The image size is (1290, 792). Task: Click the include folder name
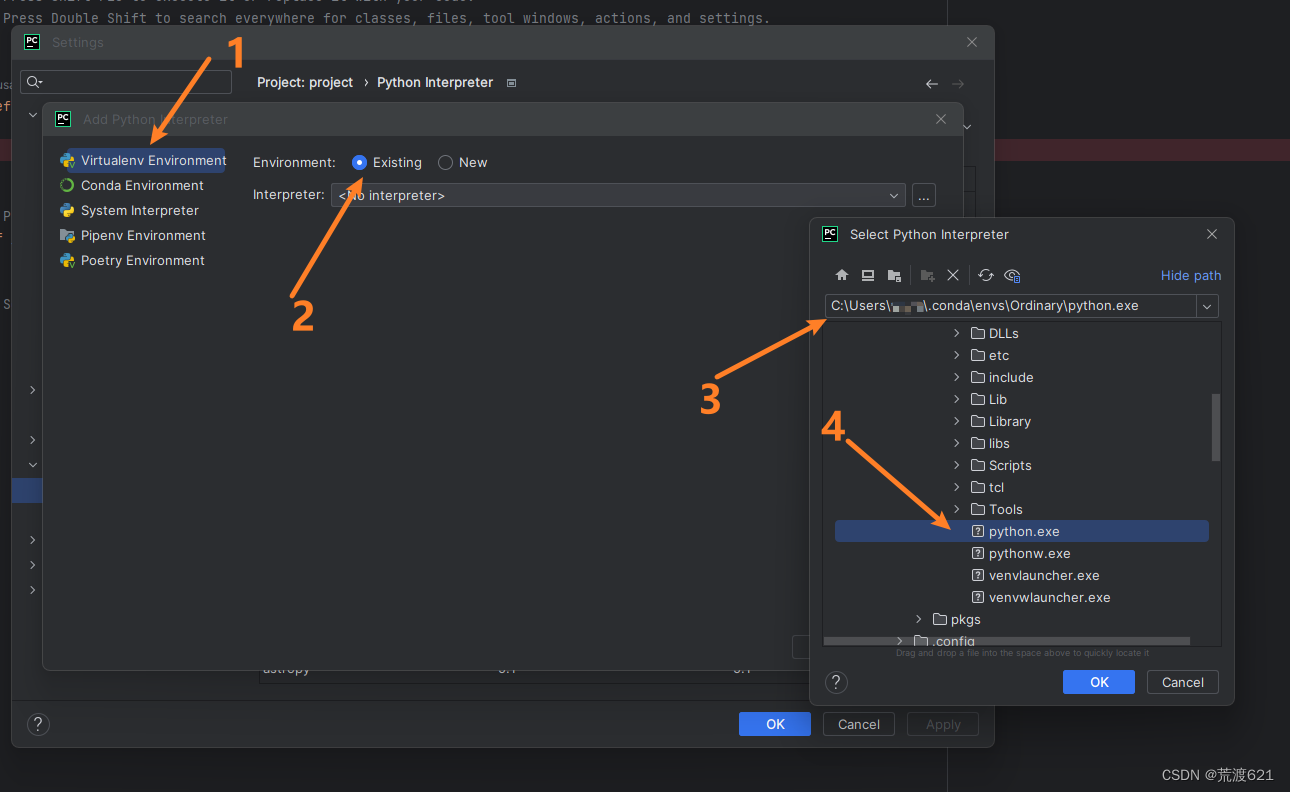click(1011, 377)
